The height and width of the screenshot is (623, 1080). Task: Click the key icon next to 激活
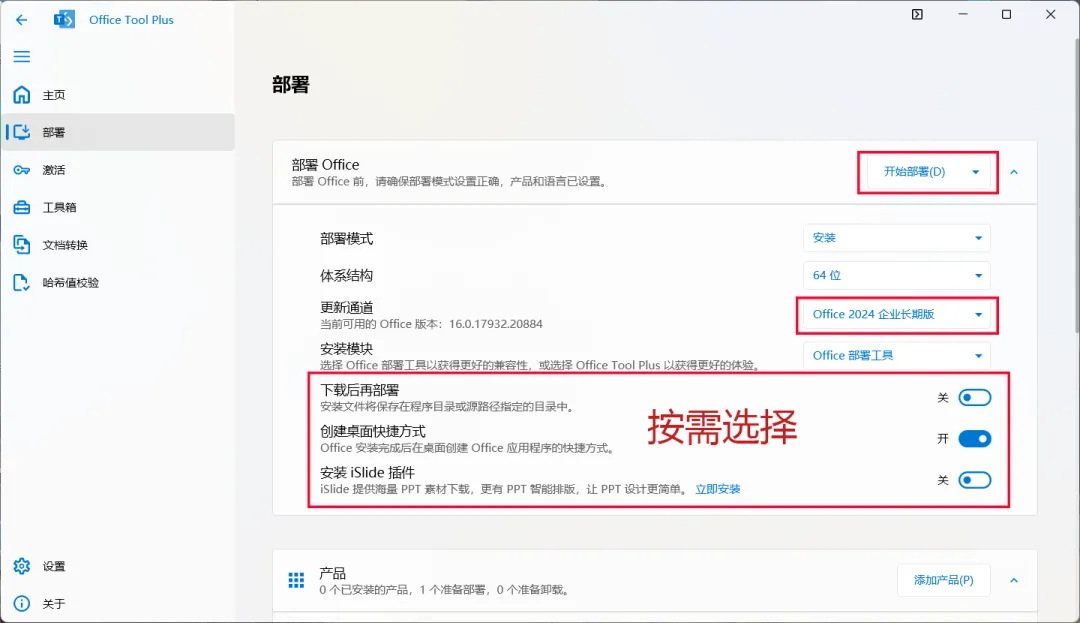click(21, 170)
